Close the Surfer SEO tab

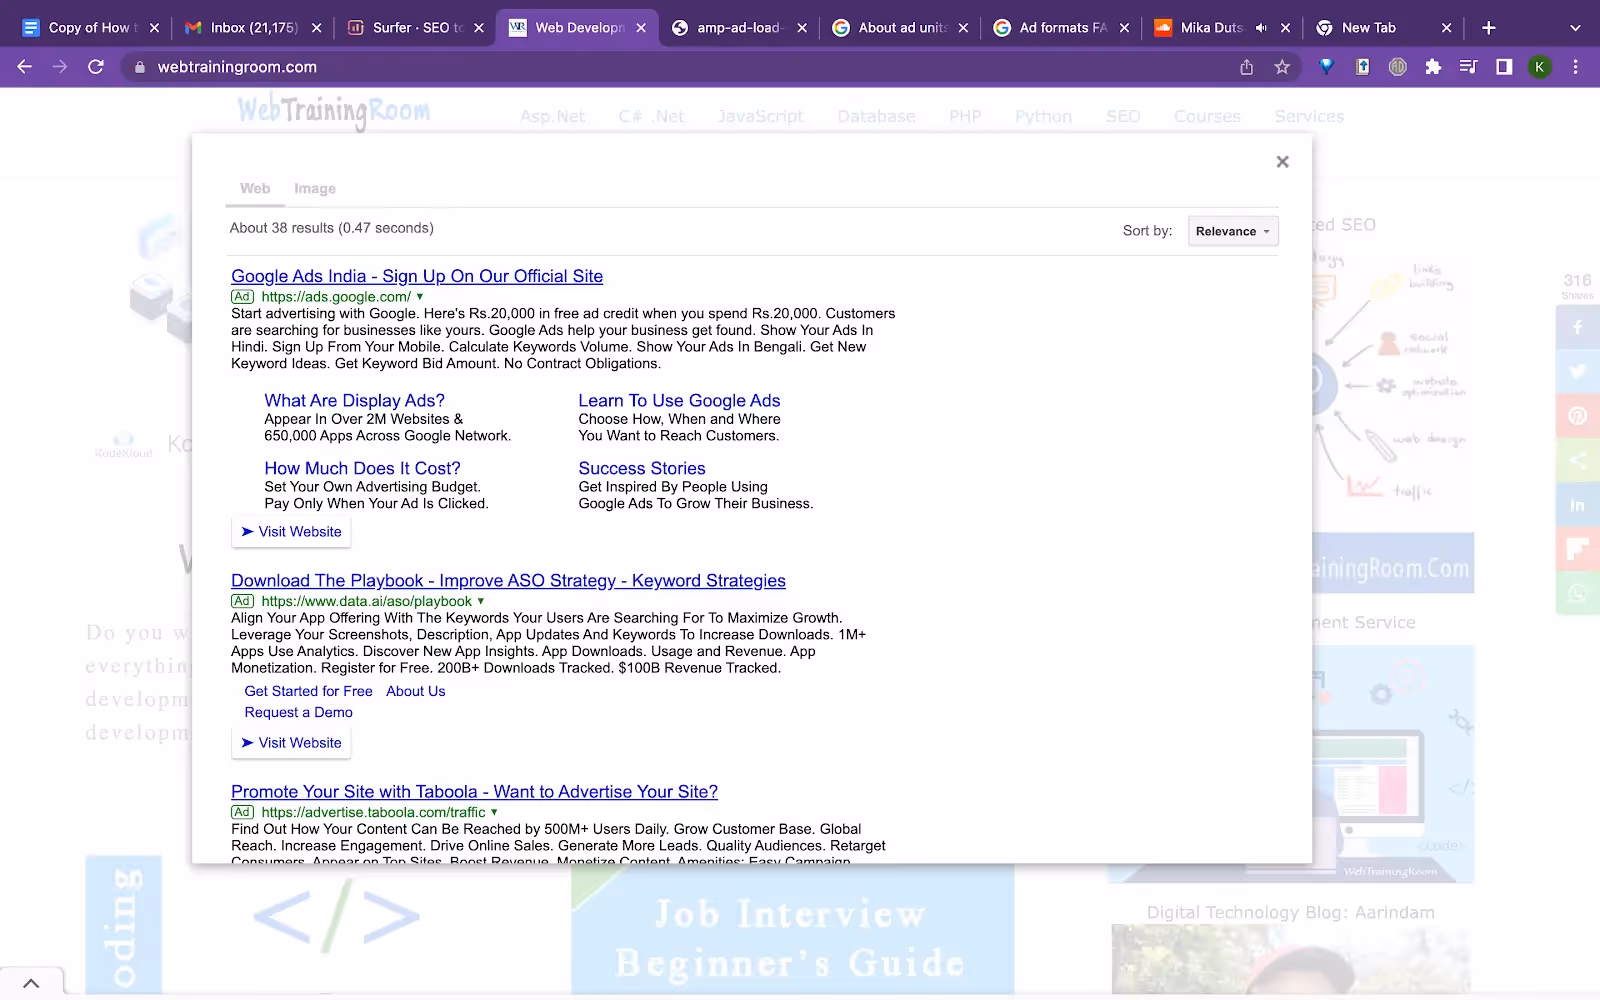click(x=479, y=28)
